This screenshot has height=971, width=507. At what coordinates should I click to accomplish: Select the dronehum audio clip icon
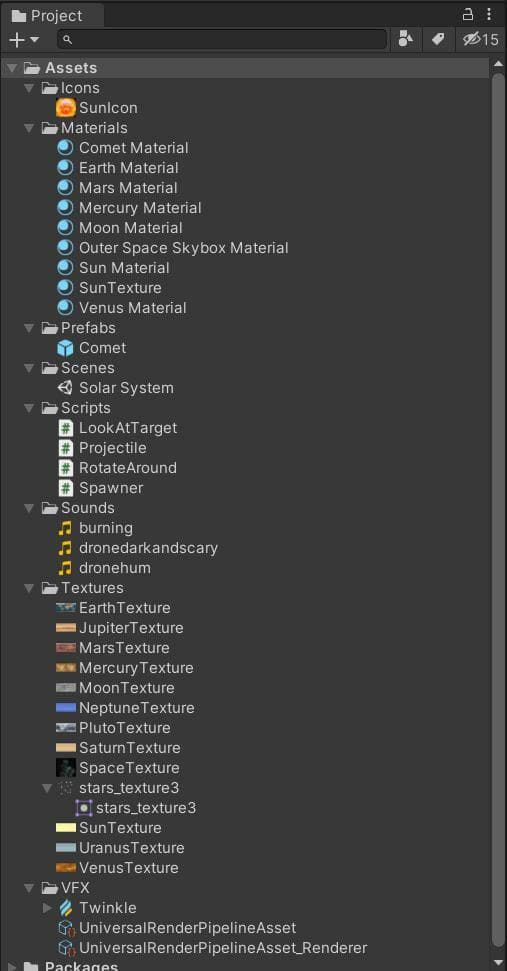point(65,568)
